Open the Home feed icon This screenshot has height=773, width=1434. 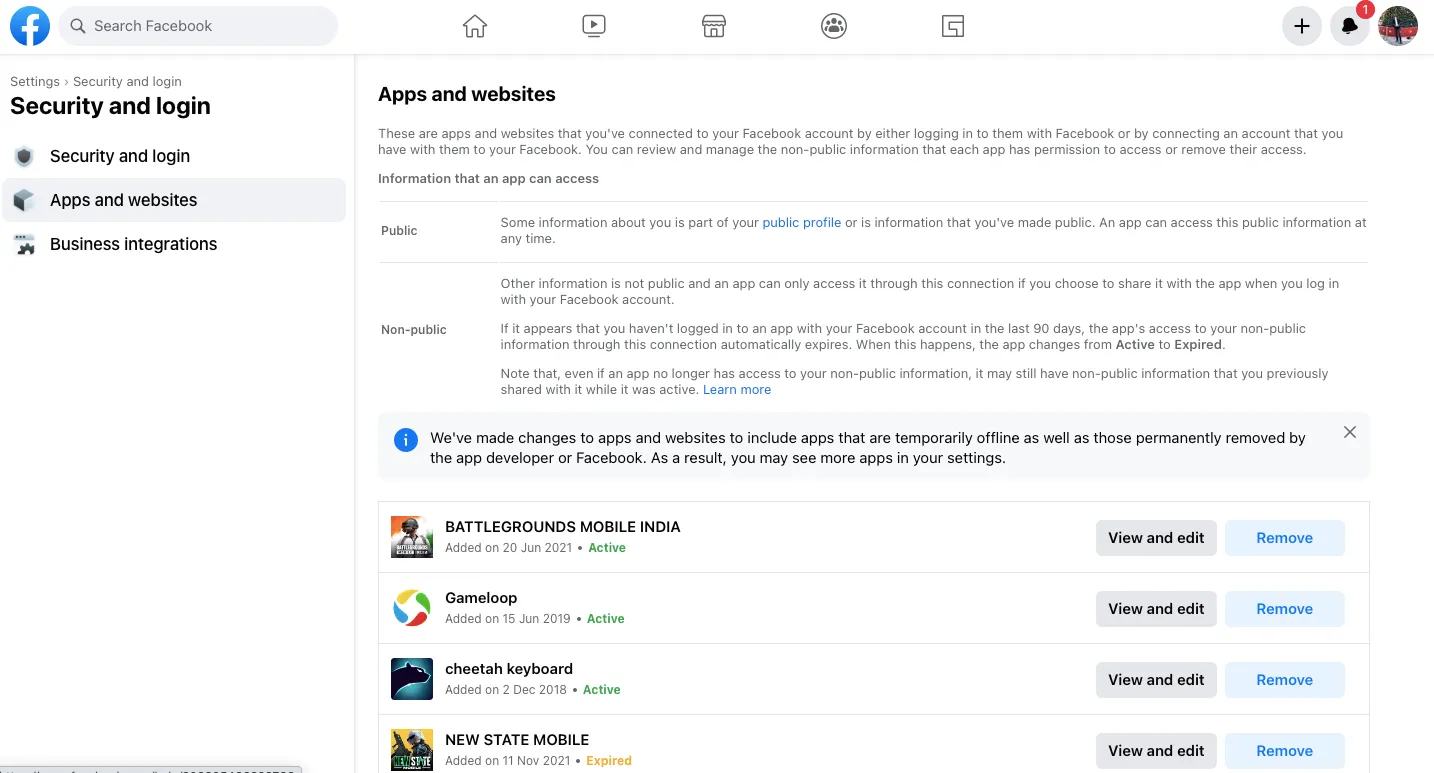[x=475, y=26]
